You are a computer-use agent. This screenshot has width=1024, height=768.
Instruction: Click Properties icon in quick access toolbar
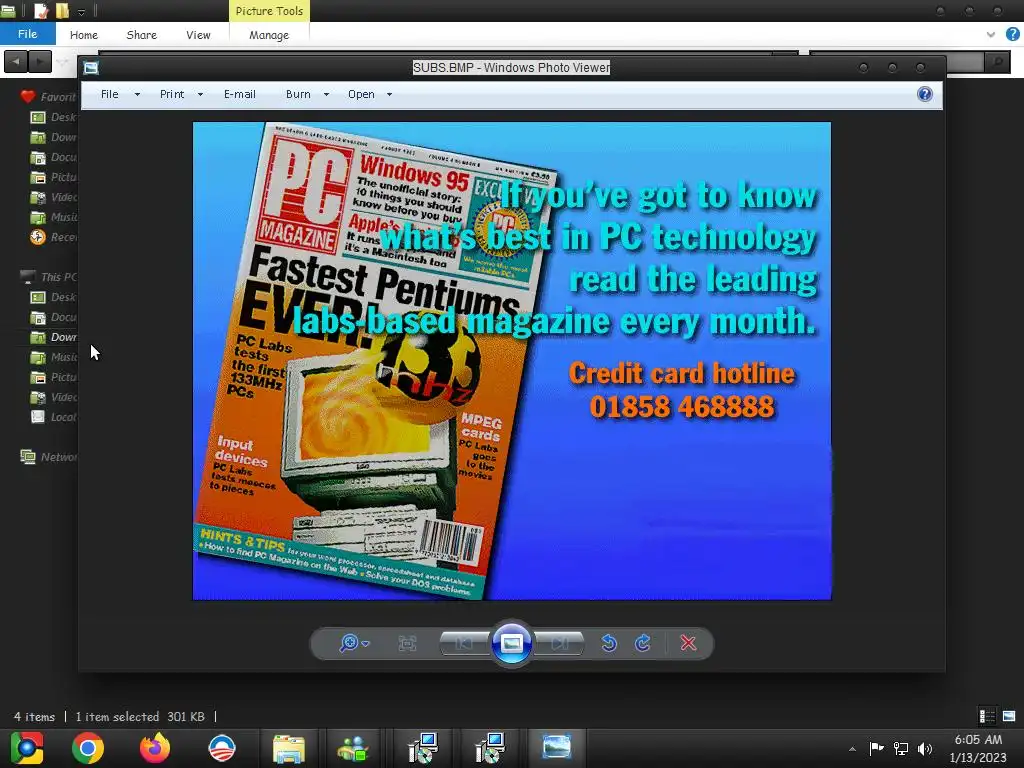(40, 10)
